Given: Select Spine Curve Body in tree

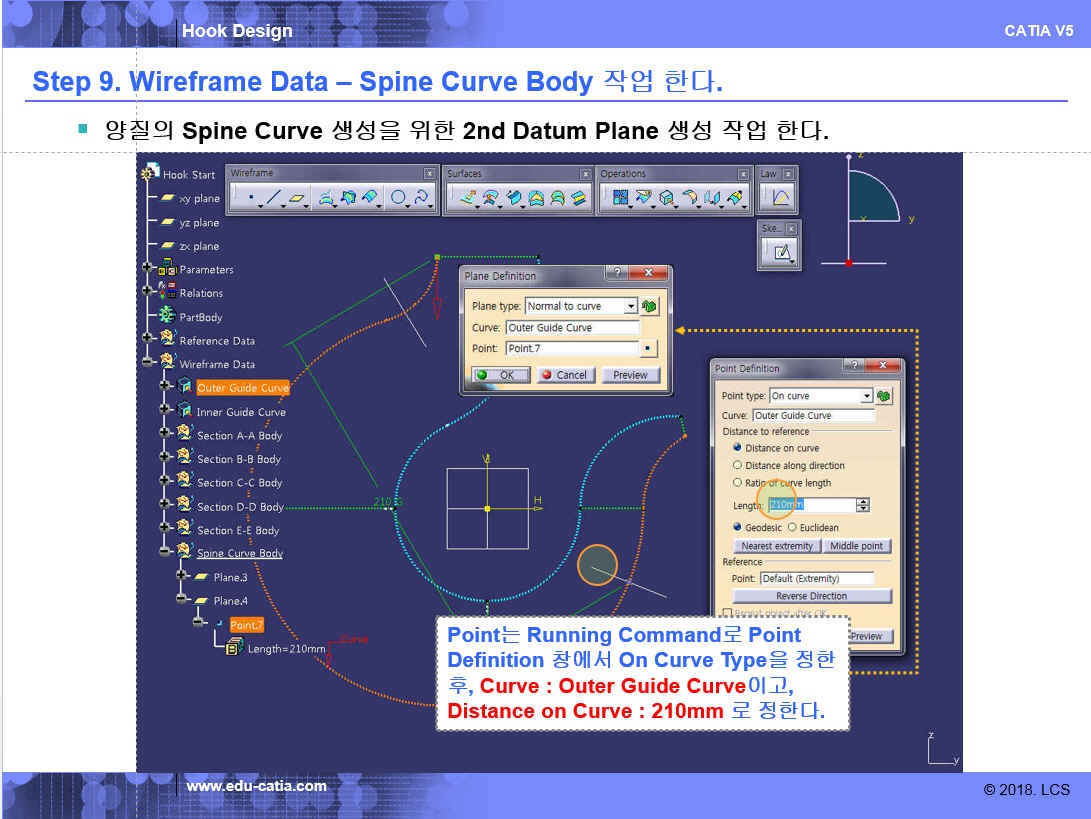Looking at the screenshot, I should (239, 553).
